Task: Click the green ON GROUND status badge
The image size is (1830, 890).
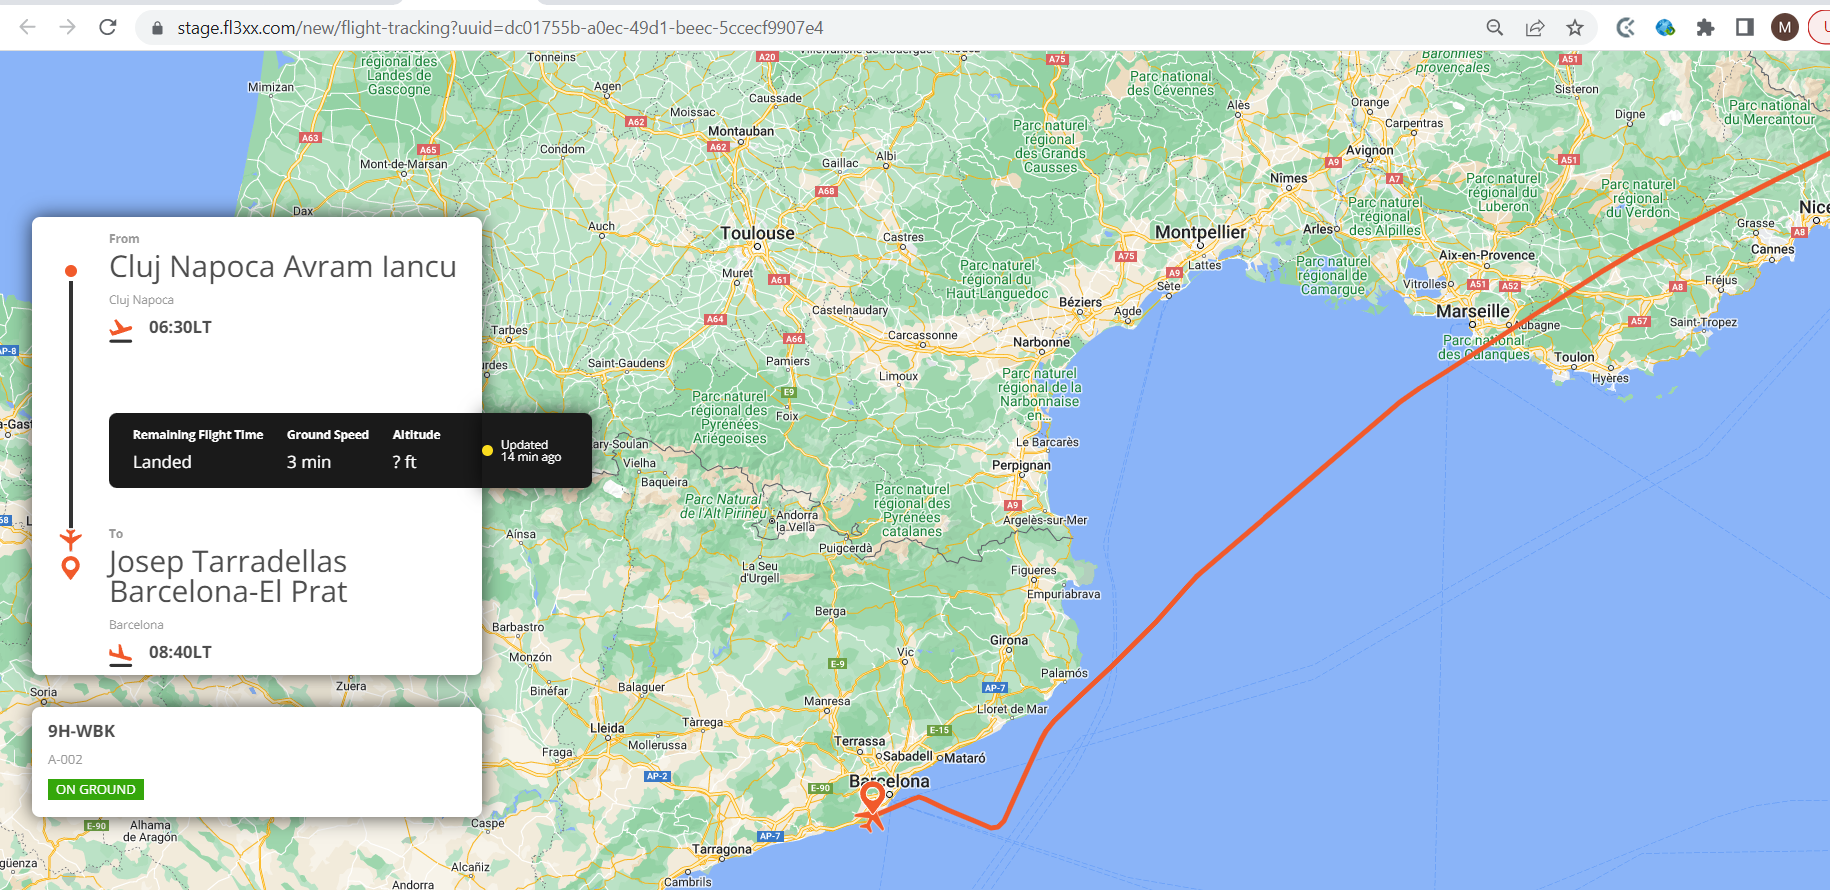Action: (96, 789)
